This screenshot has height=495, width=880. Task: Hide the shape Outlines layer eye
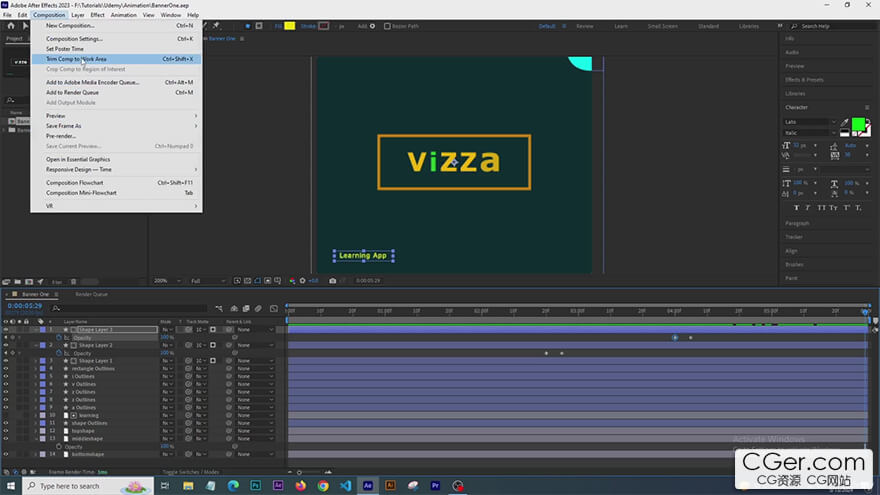(x=6, y=423)
